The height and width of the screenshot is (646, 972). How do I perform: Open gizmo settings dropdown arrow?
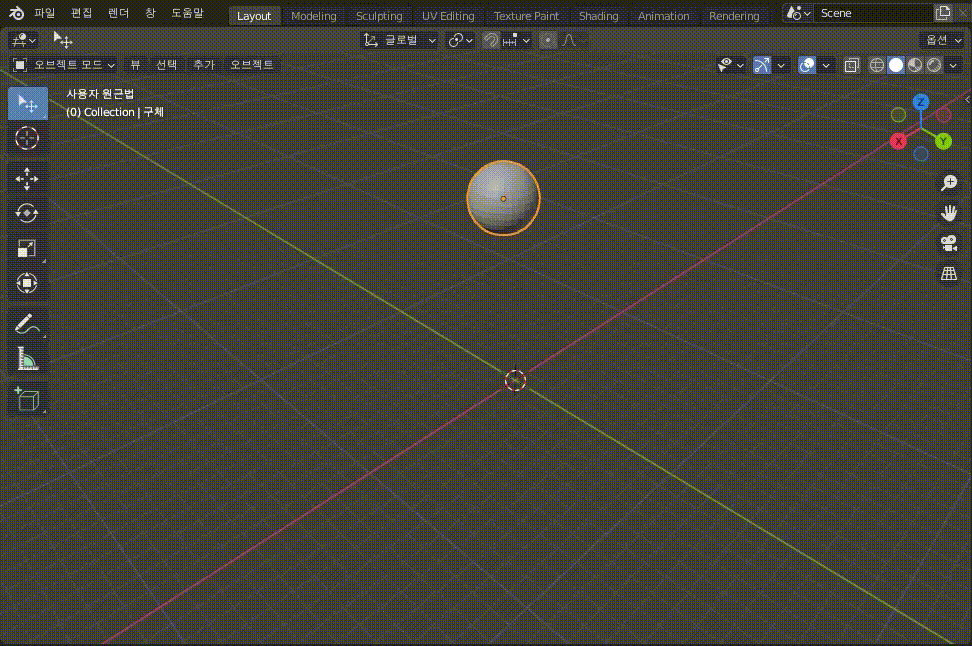coord(781,65)
